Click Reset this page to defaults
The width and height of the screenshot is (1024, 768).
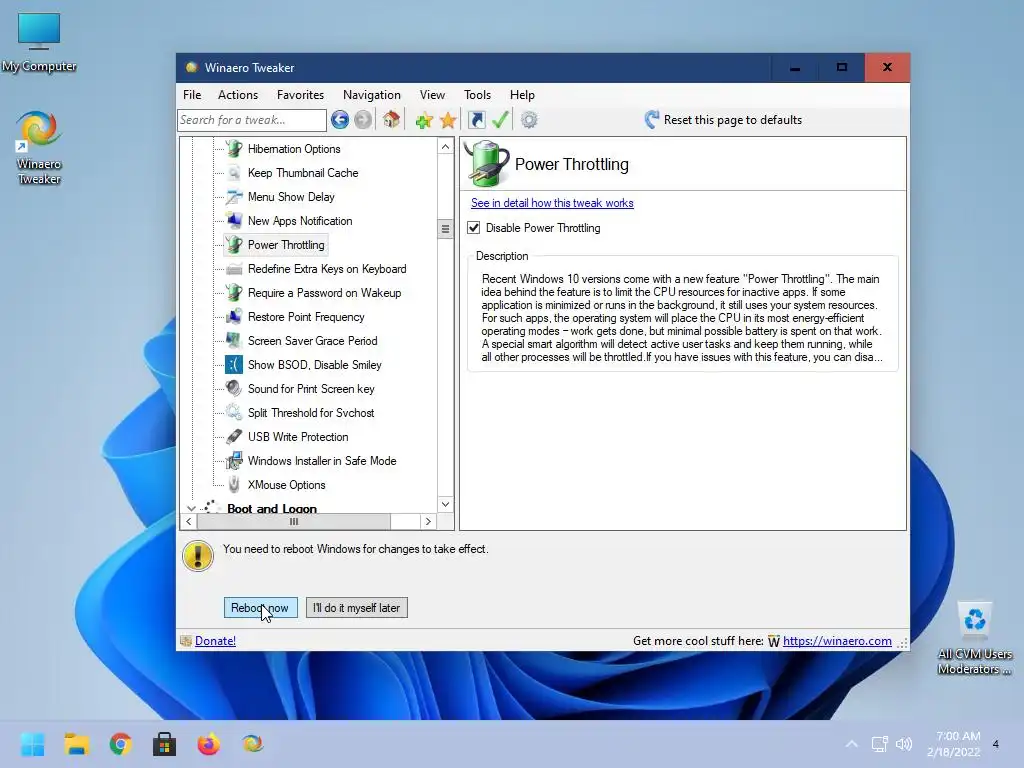(x=733, y=120)
